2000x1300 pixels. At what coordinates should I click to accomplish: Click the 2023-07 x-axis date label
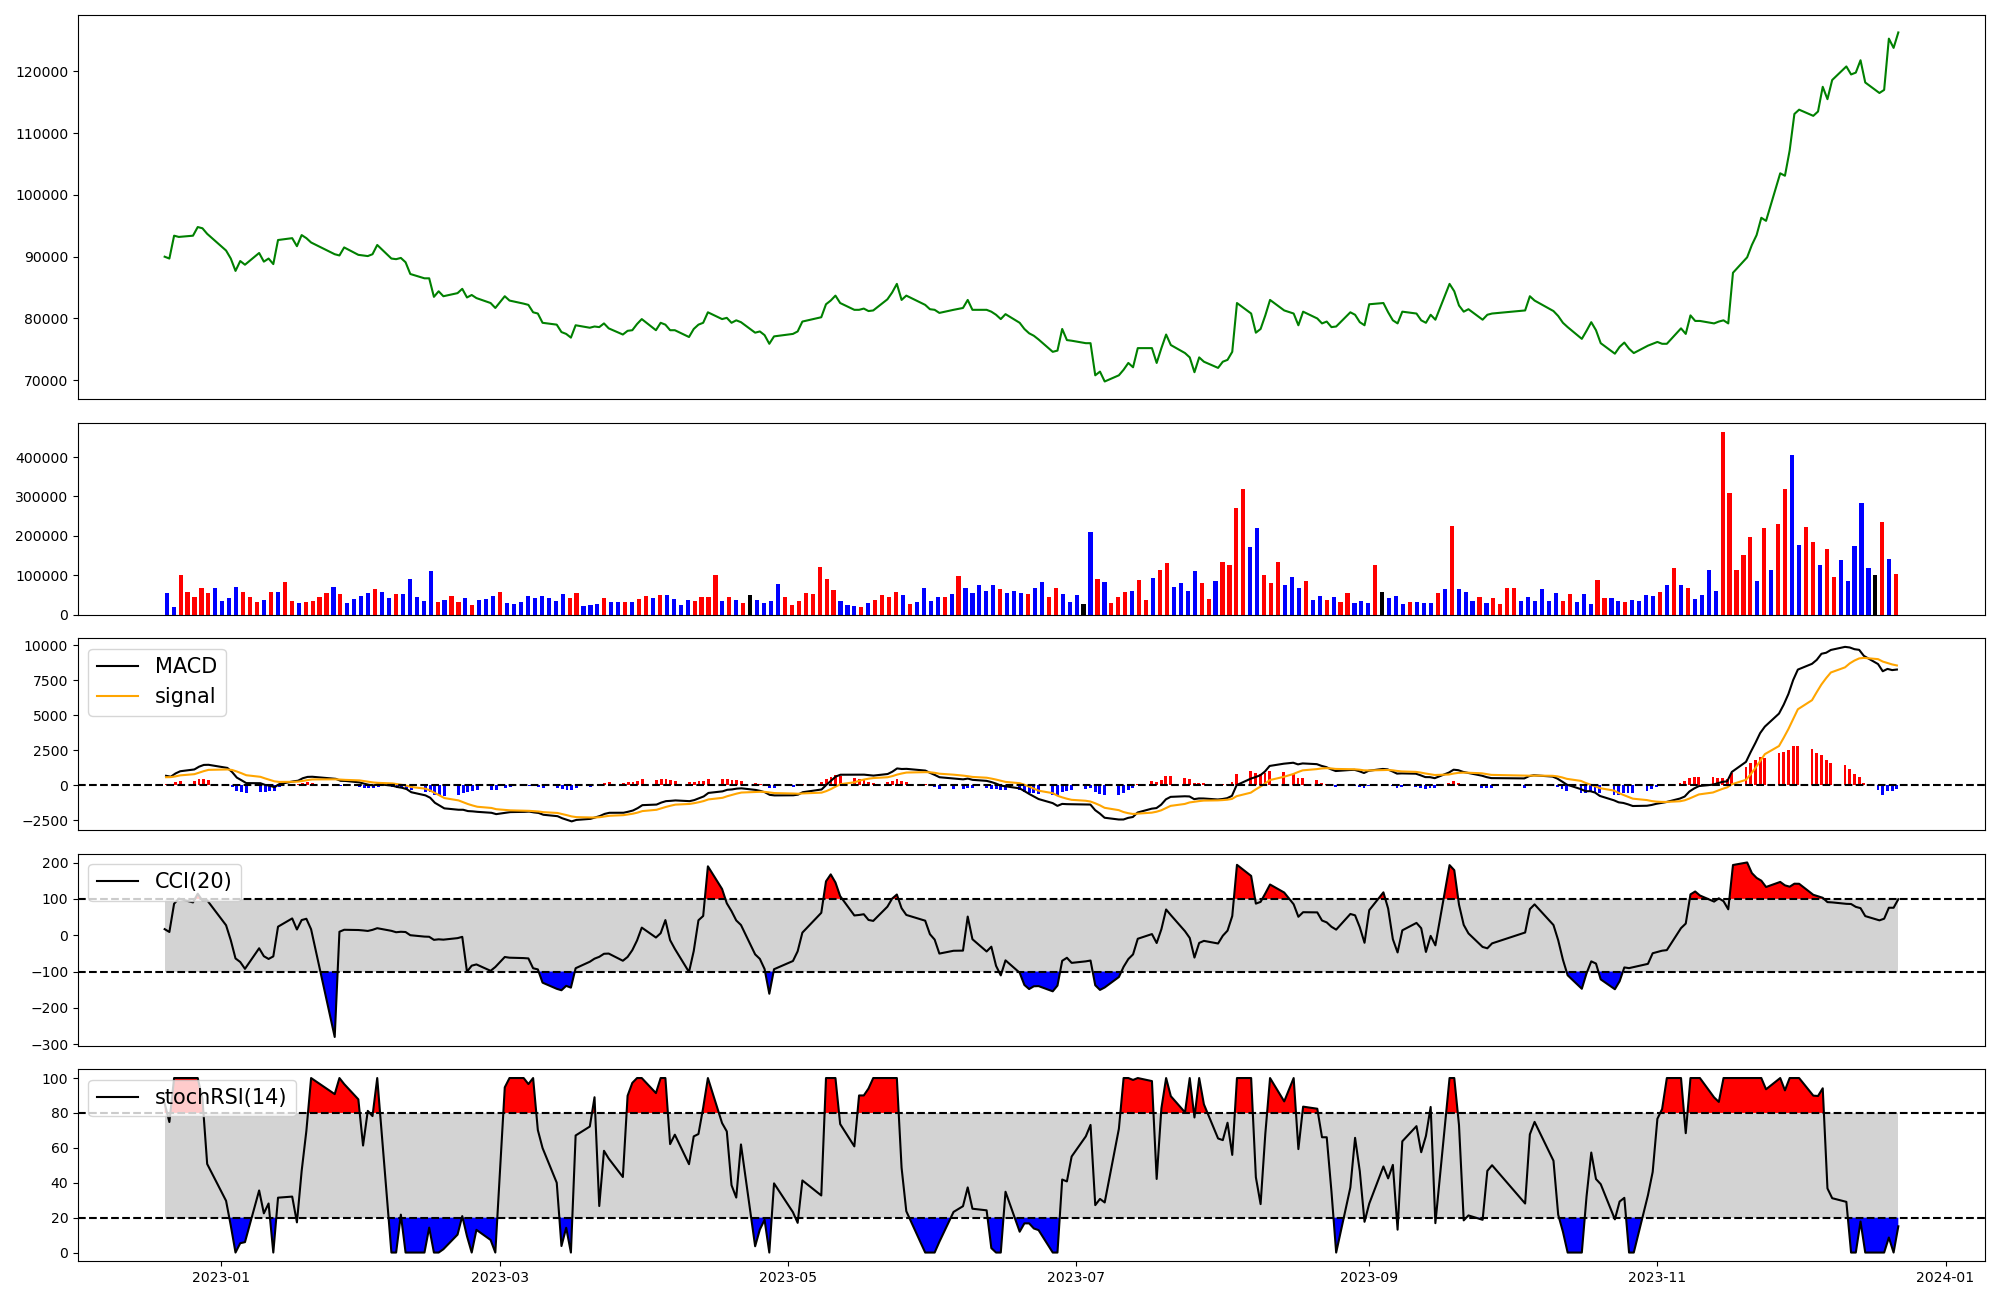point(1076,1277)
